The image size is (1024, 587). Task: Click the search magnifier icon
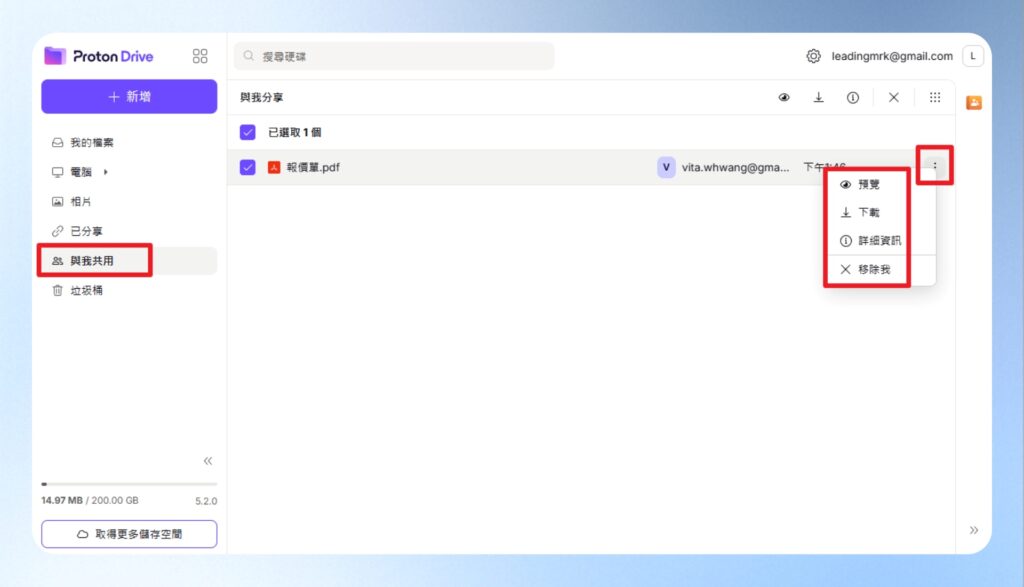(x=249, y=56)
